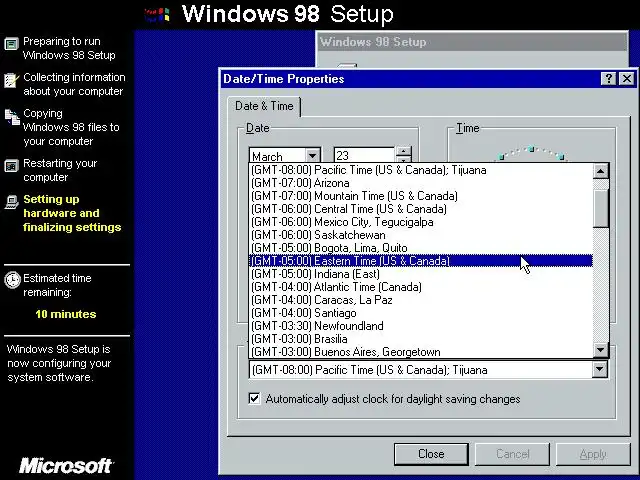The image size is (640, 480).
Task: Click the Microsoft logo
Action: pyautogui.click(x=66, y=466)
